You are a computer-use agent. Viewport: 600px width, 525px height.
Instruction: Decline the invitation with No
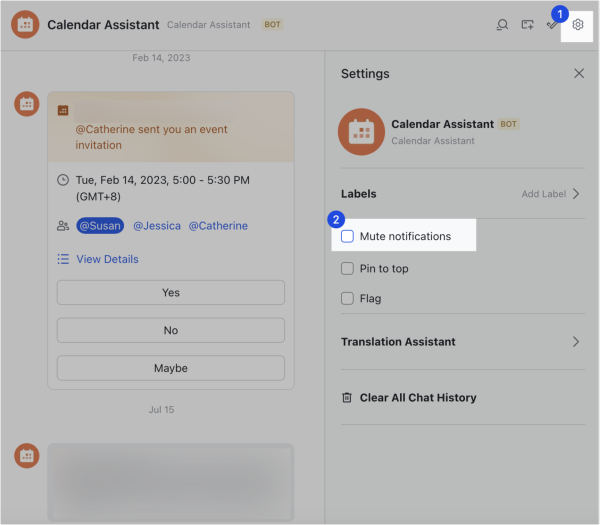171,330
